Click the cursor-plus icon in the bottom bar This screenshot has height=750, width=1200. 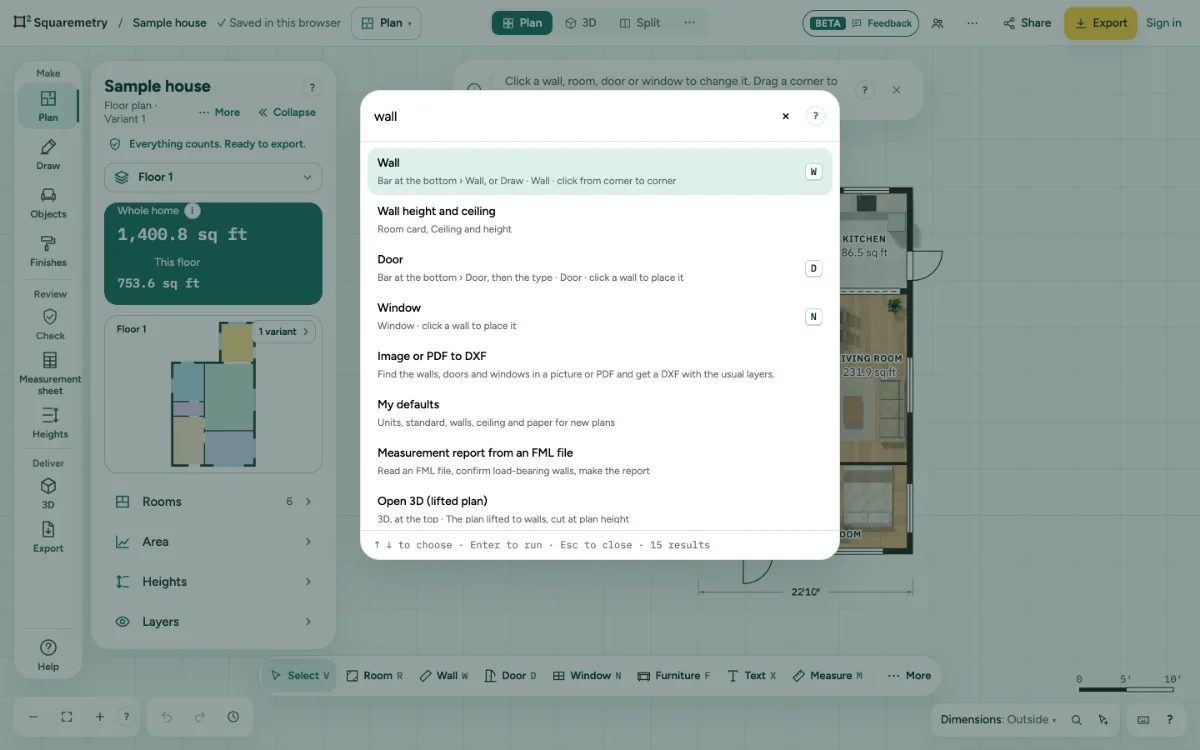click(x=1103, y=719)
